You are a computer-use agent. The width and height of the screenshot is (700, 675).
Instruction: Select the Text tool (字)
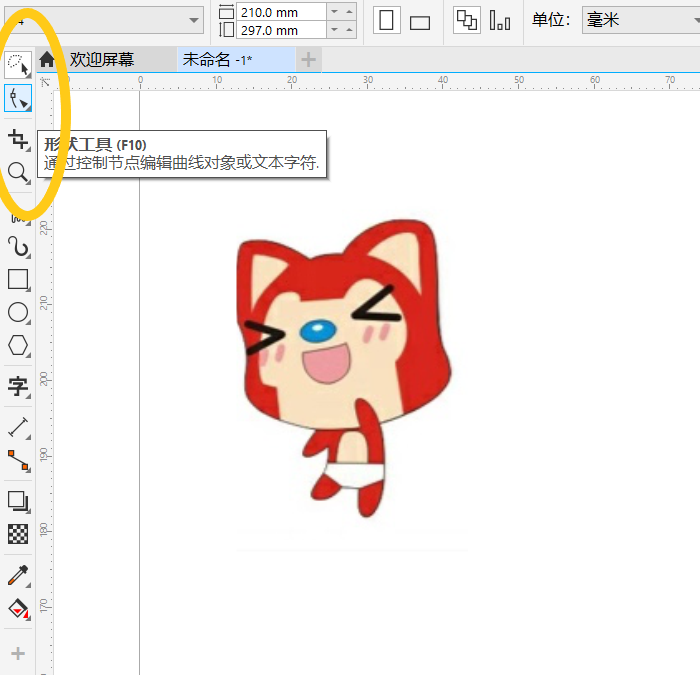click(17, 387)
